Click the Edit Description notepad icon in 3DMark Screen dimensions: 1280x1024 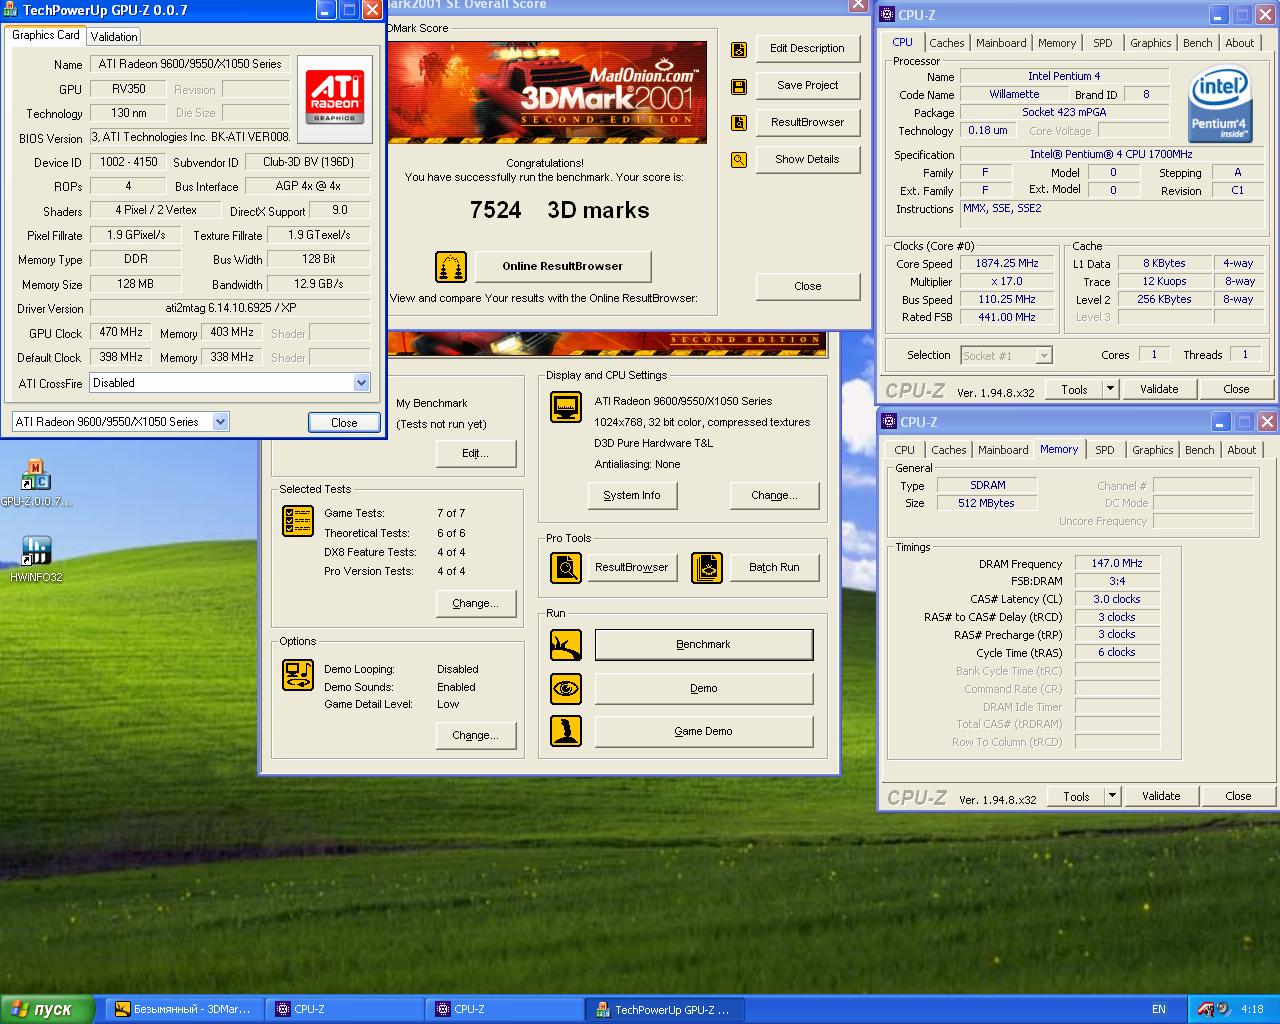click(739, 49)
